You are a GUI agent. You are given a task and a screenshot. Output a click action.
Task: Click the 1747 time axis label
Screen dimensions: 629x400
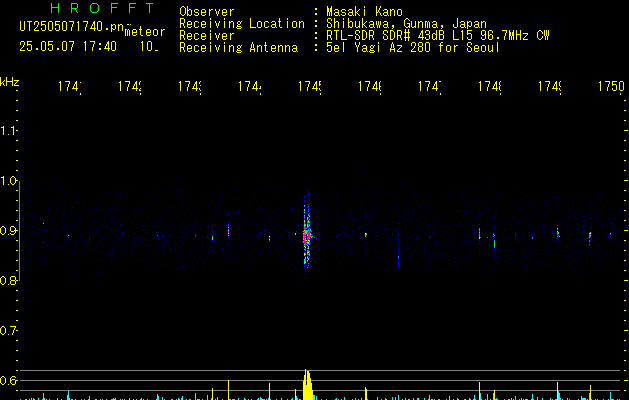pyautogui.click(x=430, y=86)
